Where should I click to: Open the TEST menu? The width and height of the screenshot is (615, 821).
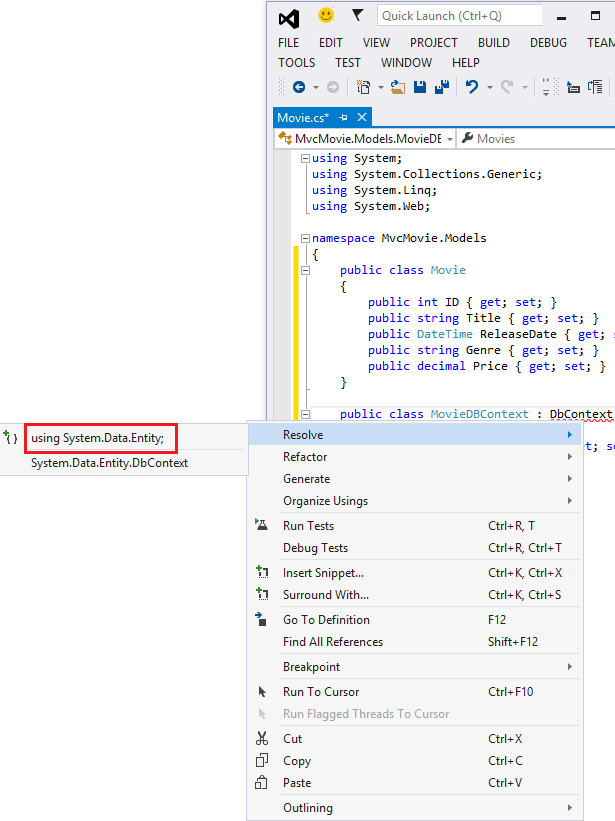348,63
